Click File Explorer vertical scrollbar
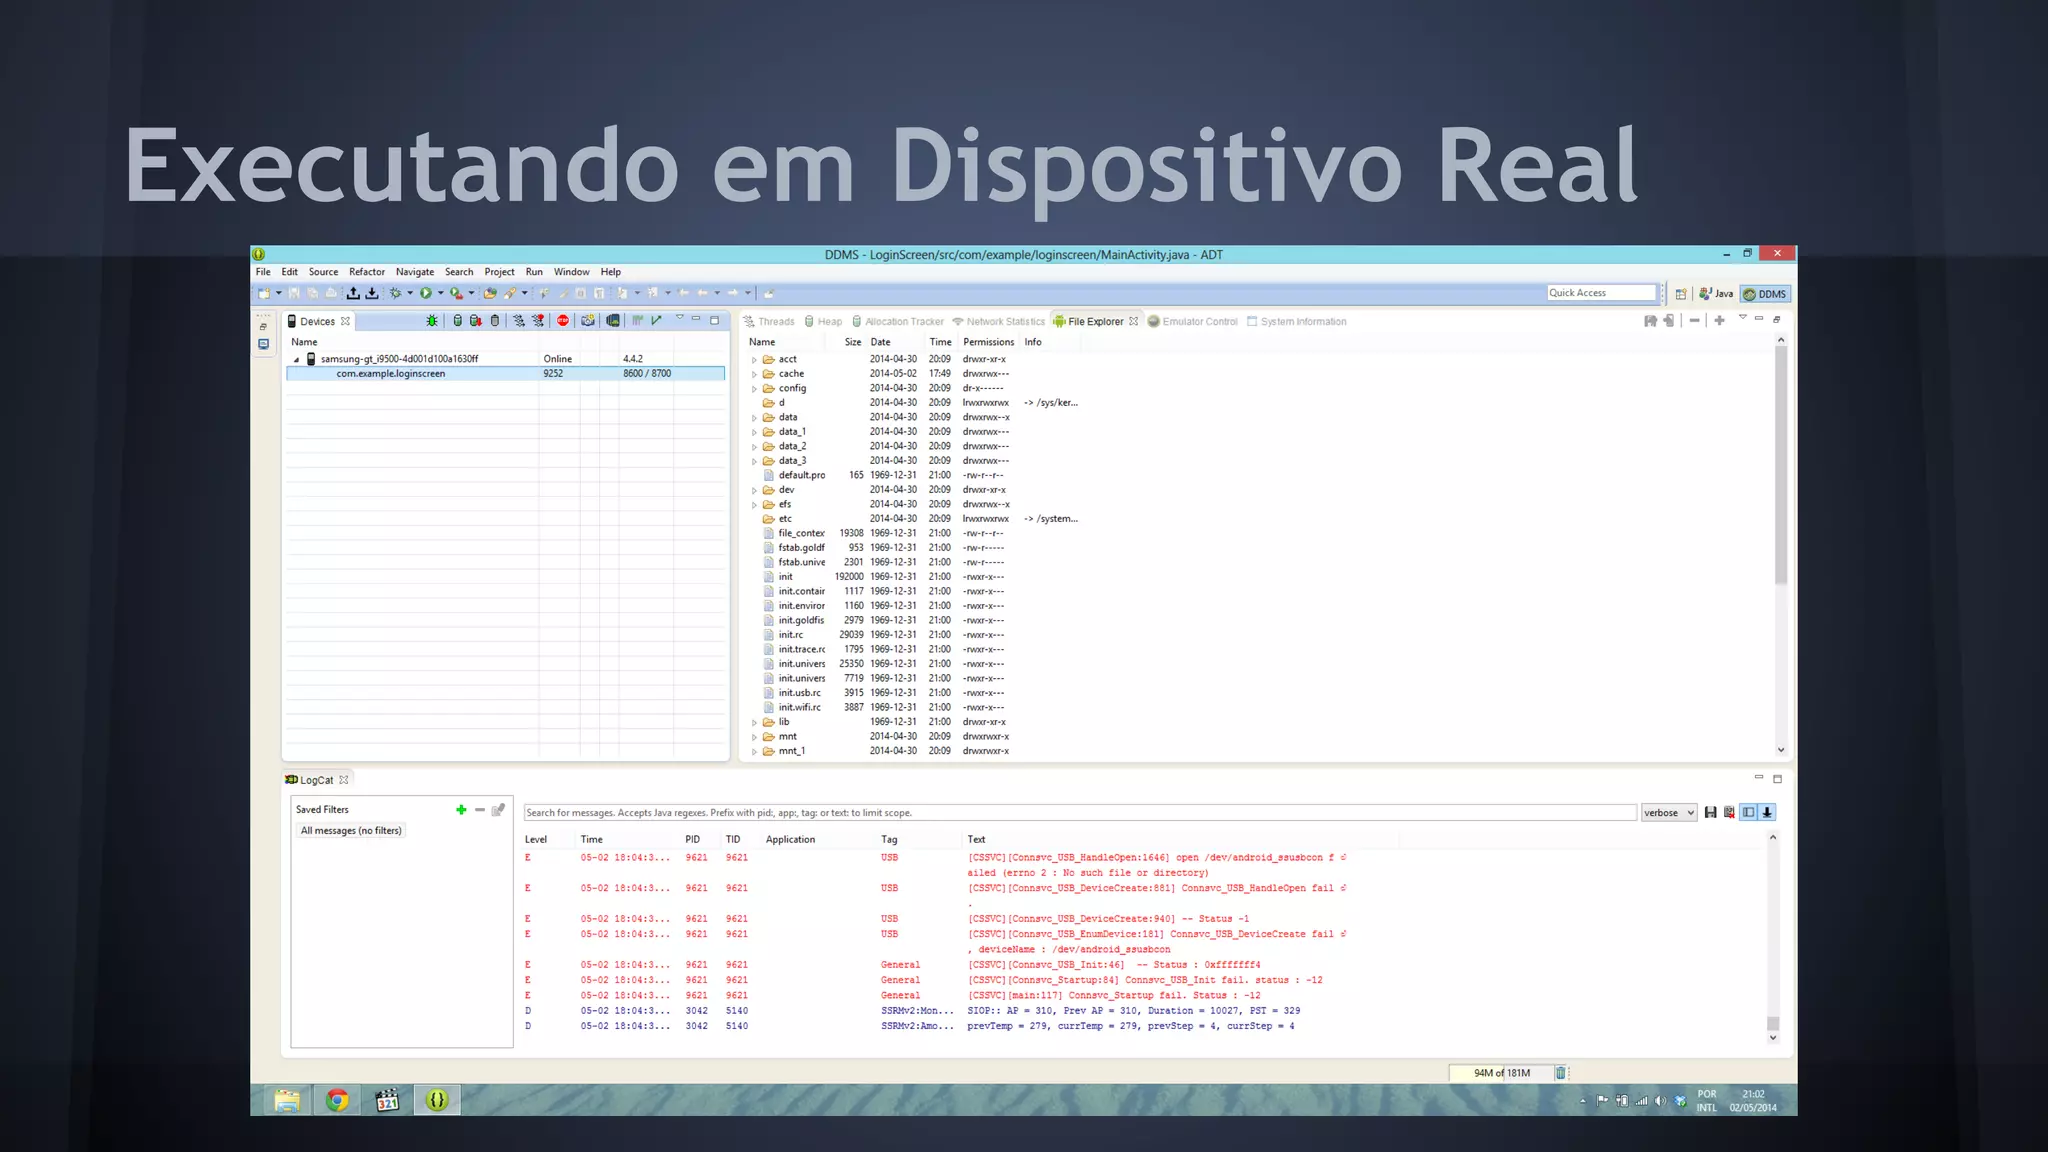Image resolution: width=2048 pixels, height=1152 pixels. (x=1781, y=465)
